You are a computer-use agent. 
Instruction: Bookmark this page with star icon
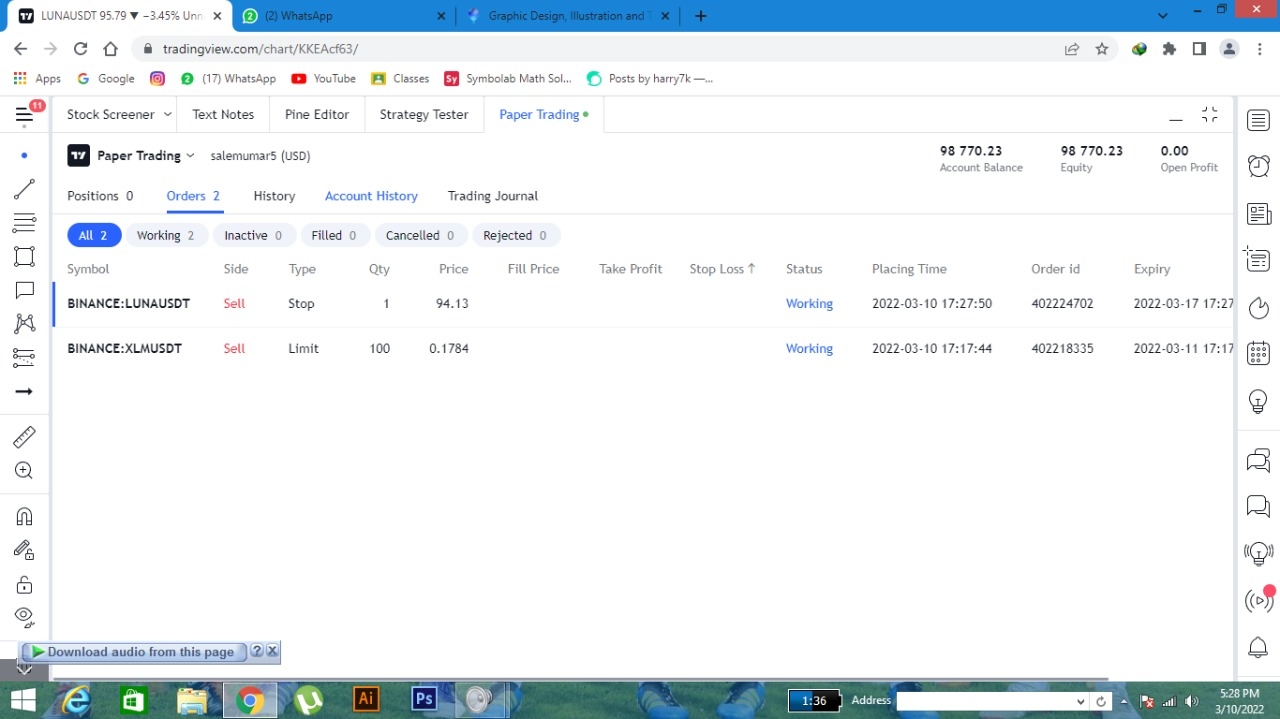1102,49
